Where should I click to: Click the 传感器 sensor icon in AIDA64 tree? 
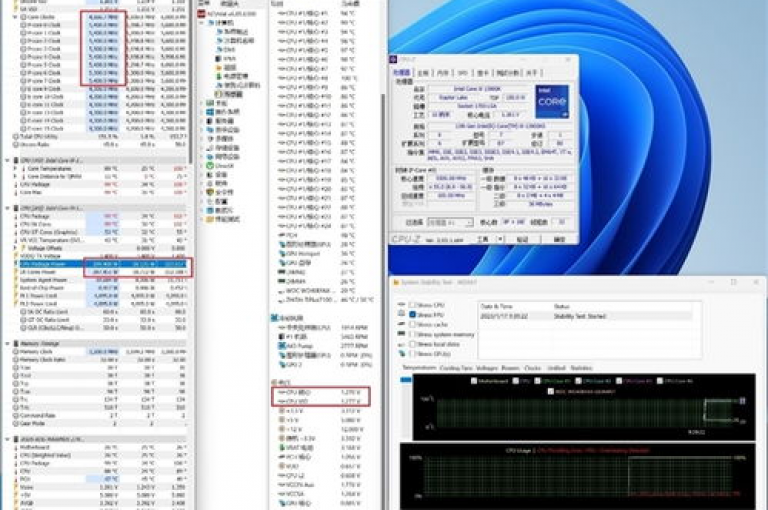click(219, 94)
